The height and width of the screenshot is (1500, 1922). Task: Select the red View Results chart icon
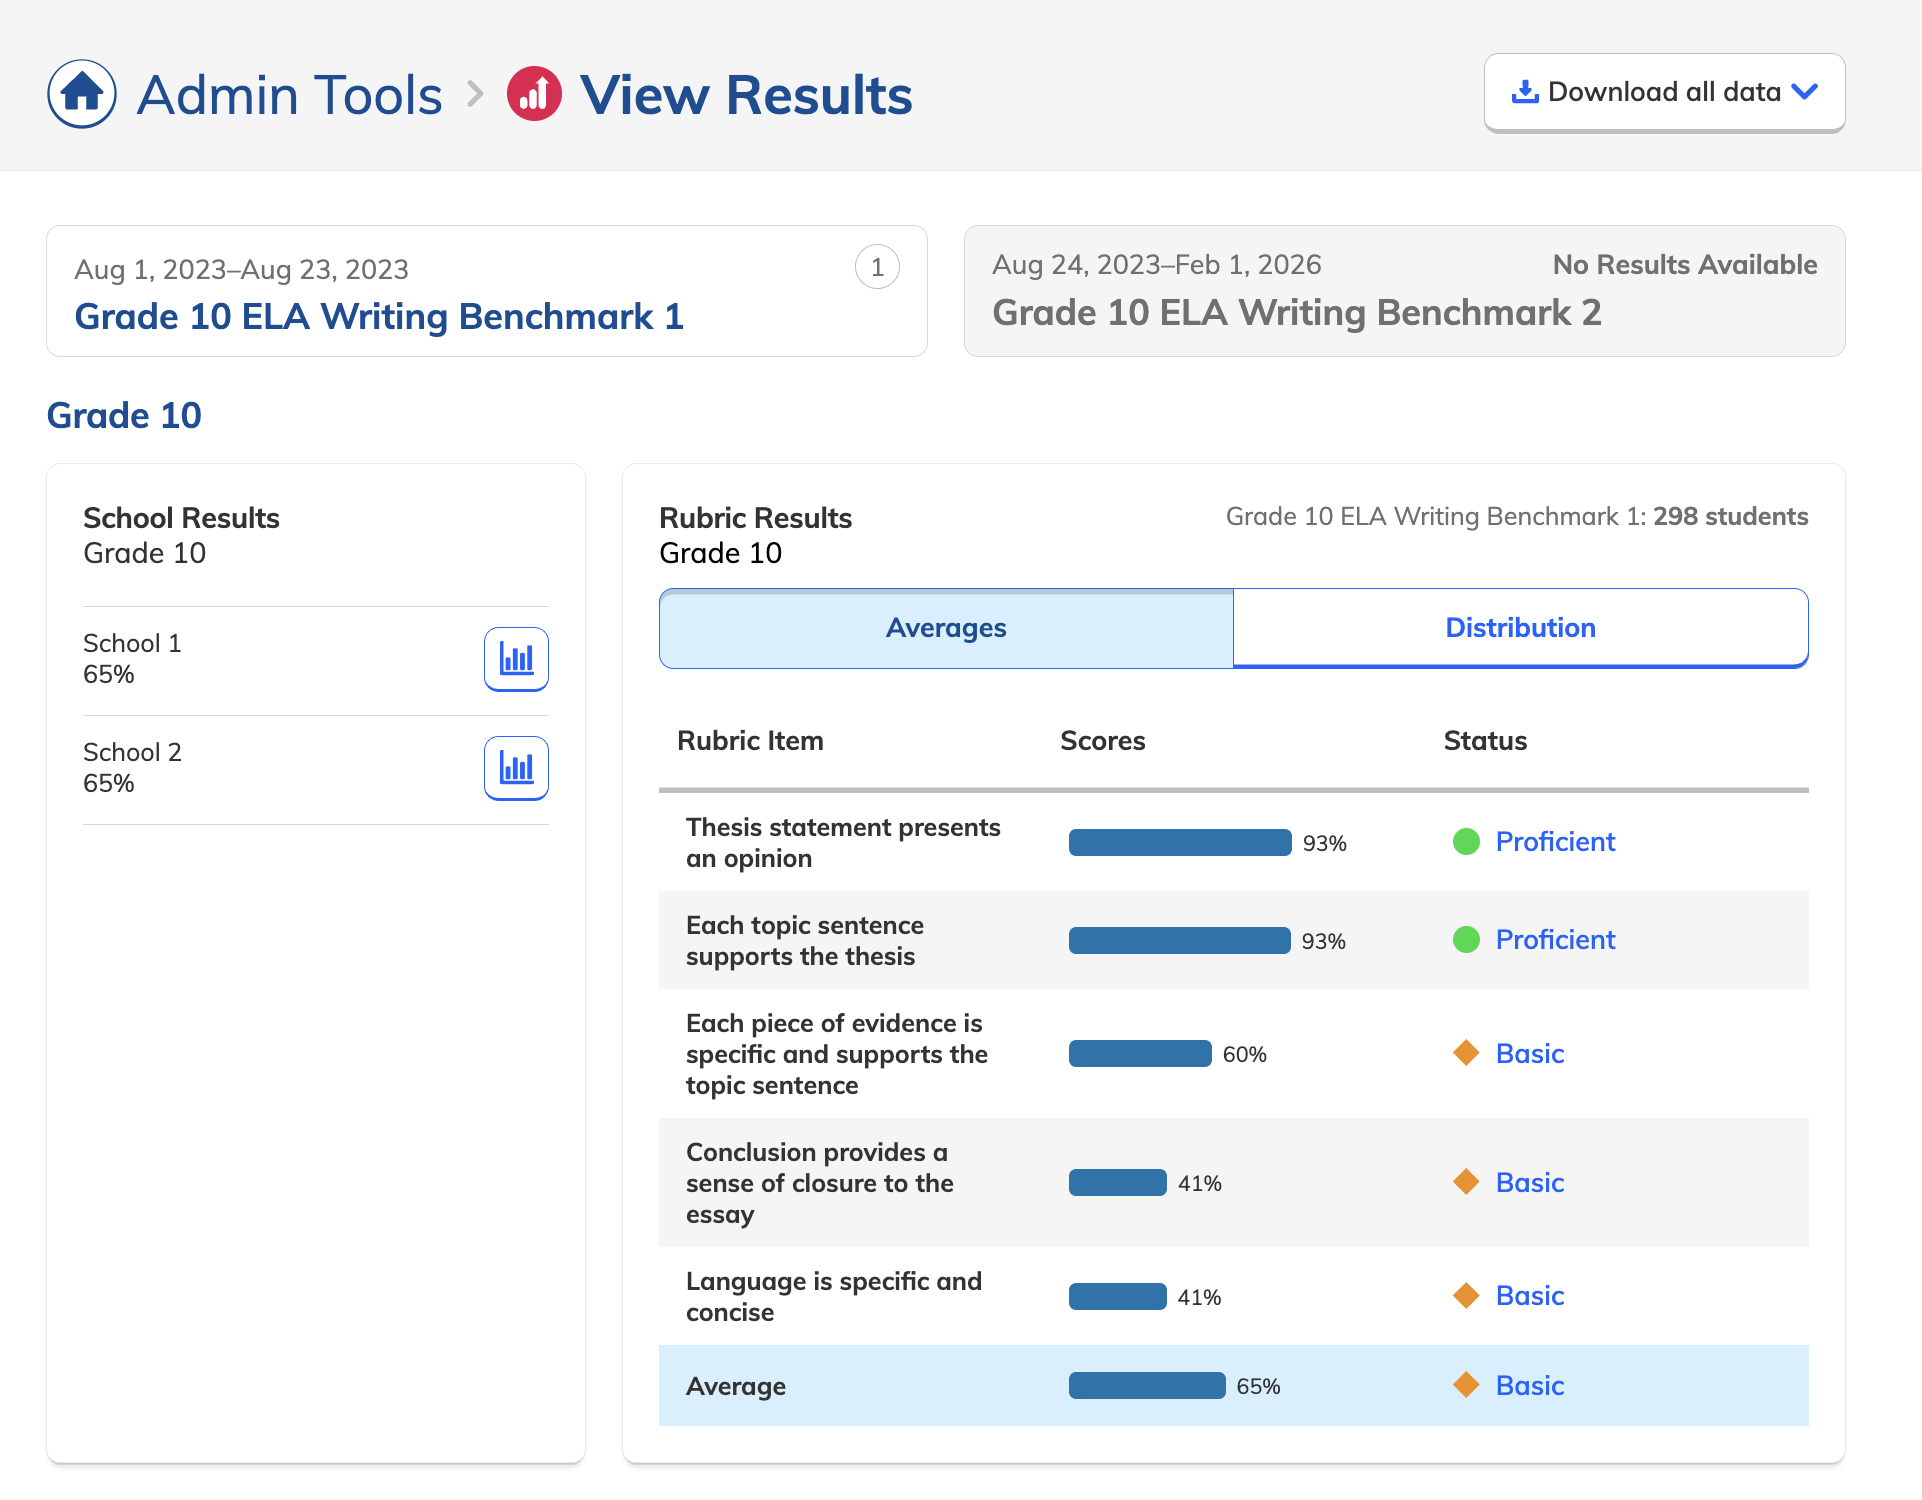pos(533,93)
